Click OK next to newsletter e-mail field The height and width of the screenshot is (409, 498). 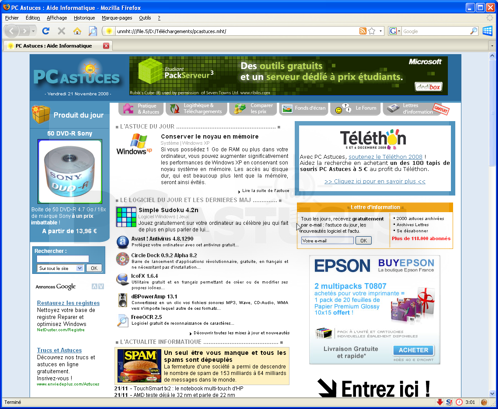(x=363, y=240)
